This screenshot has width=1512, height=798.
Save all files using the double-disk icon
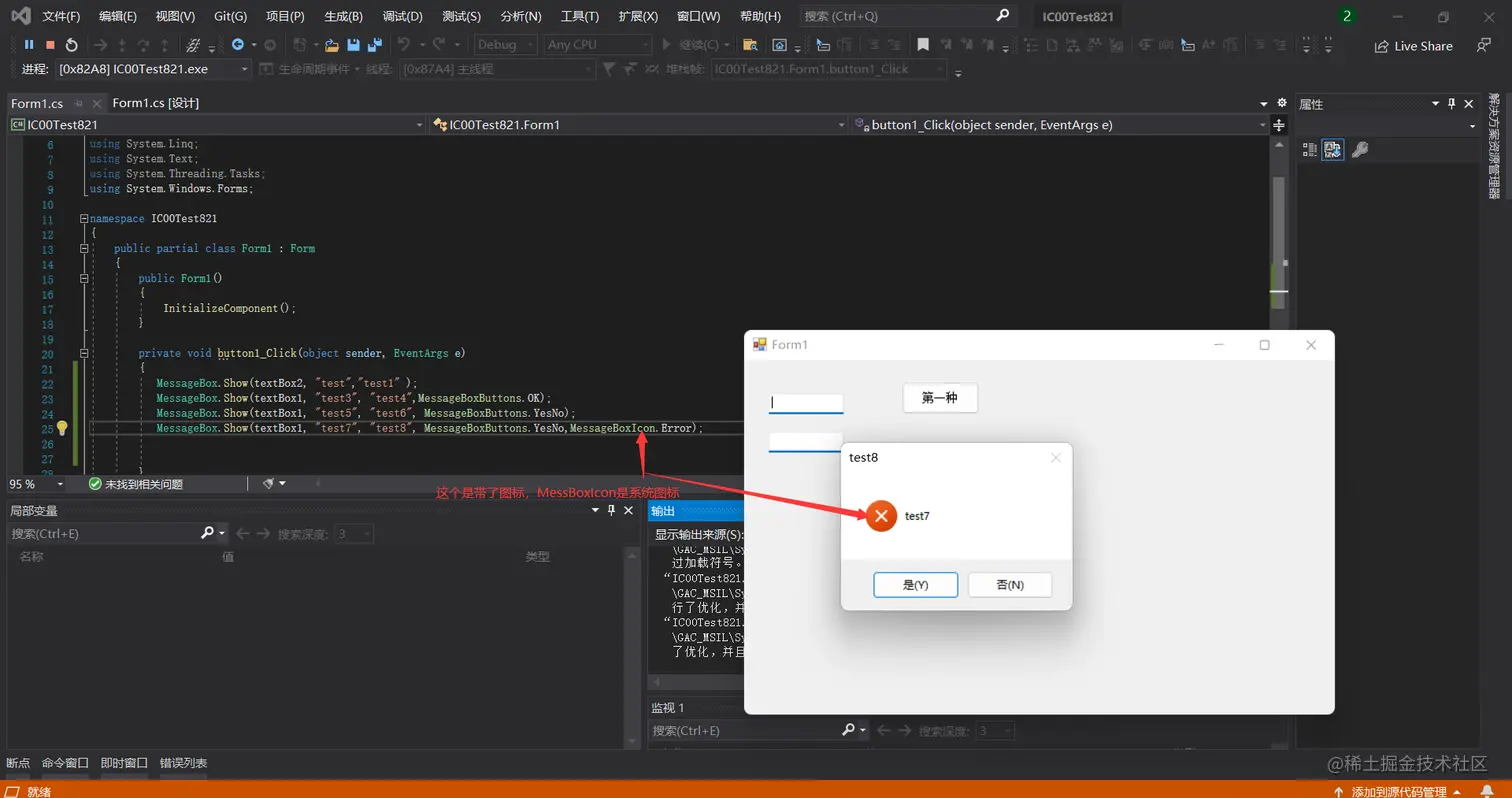coord(375,45)
